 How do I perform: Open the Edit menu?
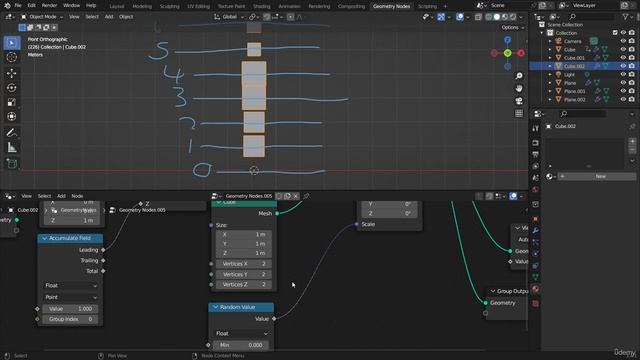31,6
